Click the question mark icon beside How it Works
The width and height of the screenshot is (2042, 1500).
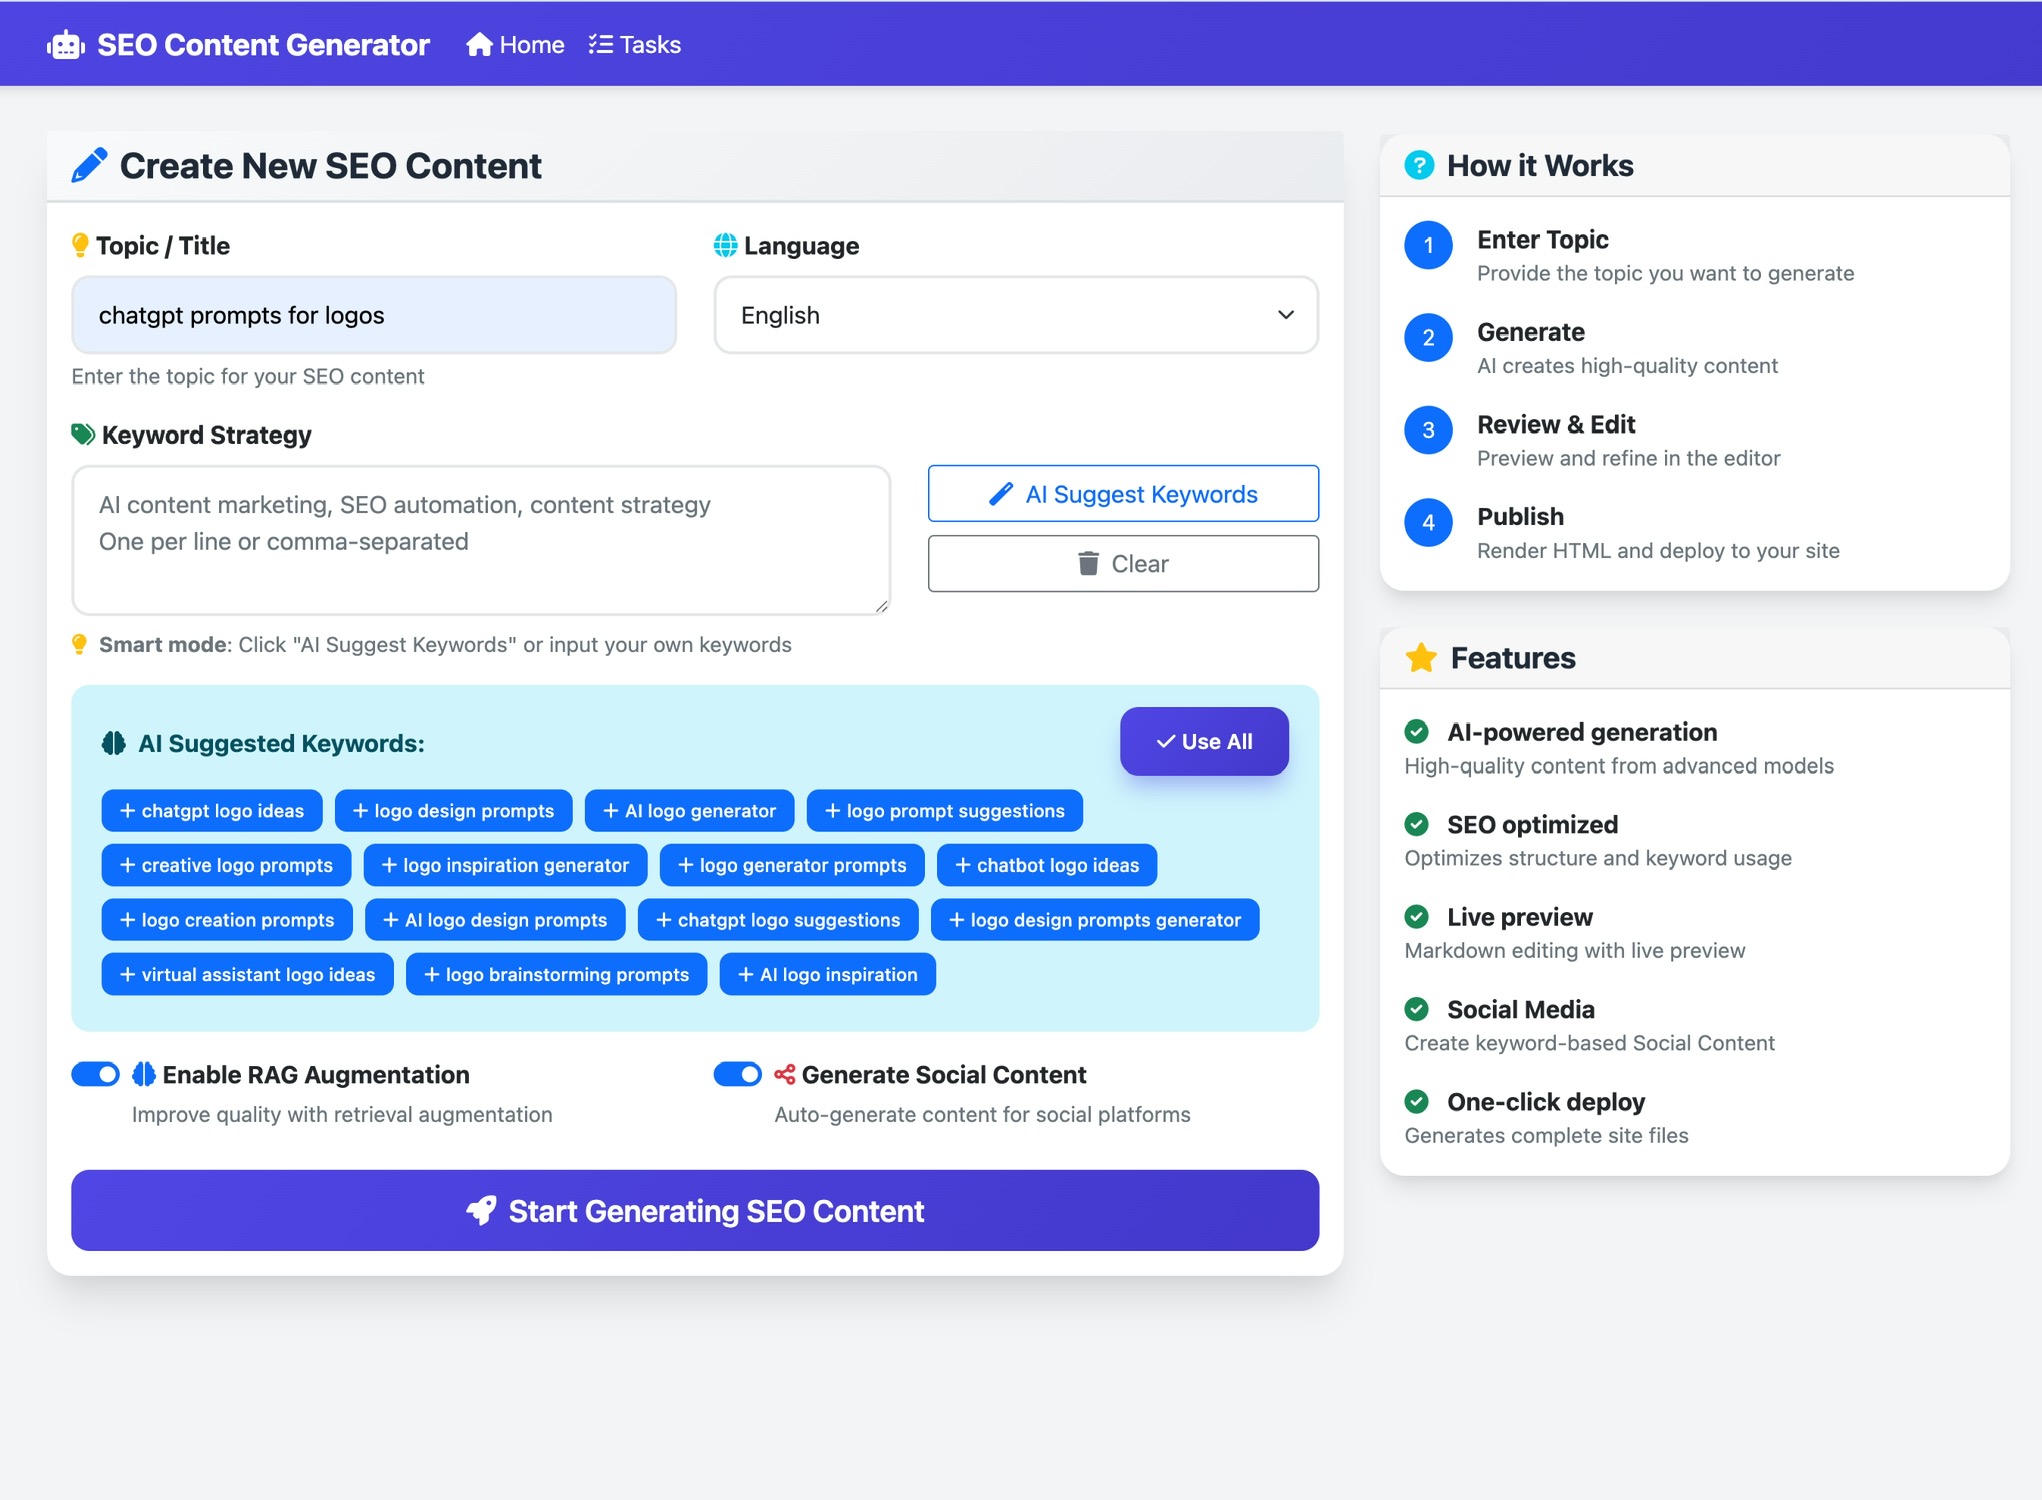click(1419, 165)
